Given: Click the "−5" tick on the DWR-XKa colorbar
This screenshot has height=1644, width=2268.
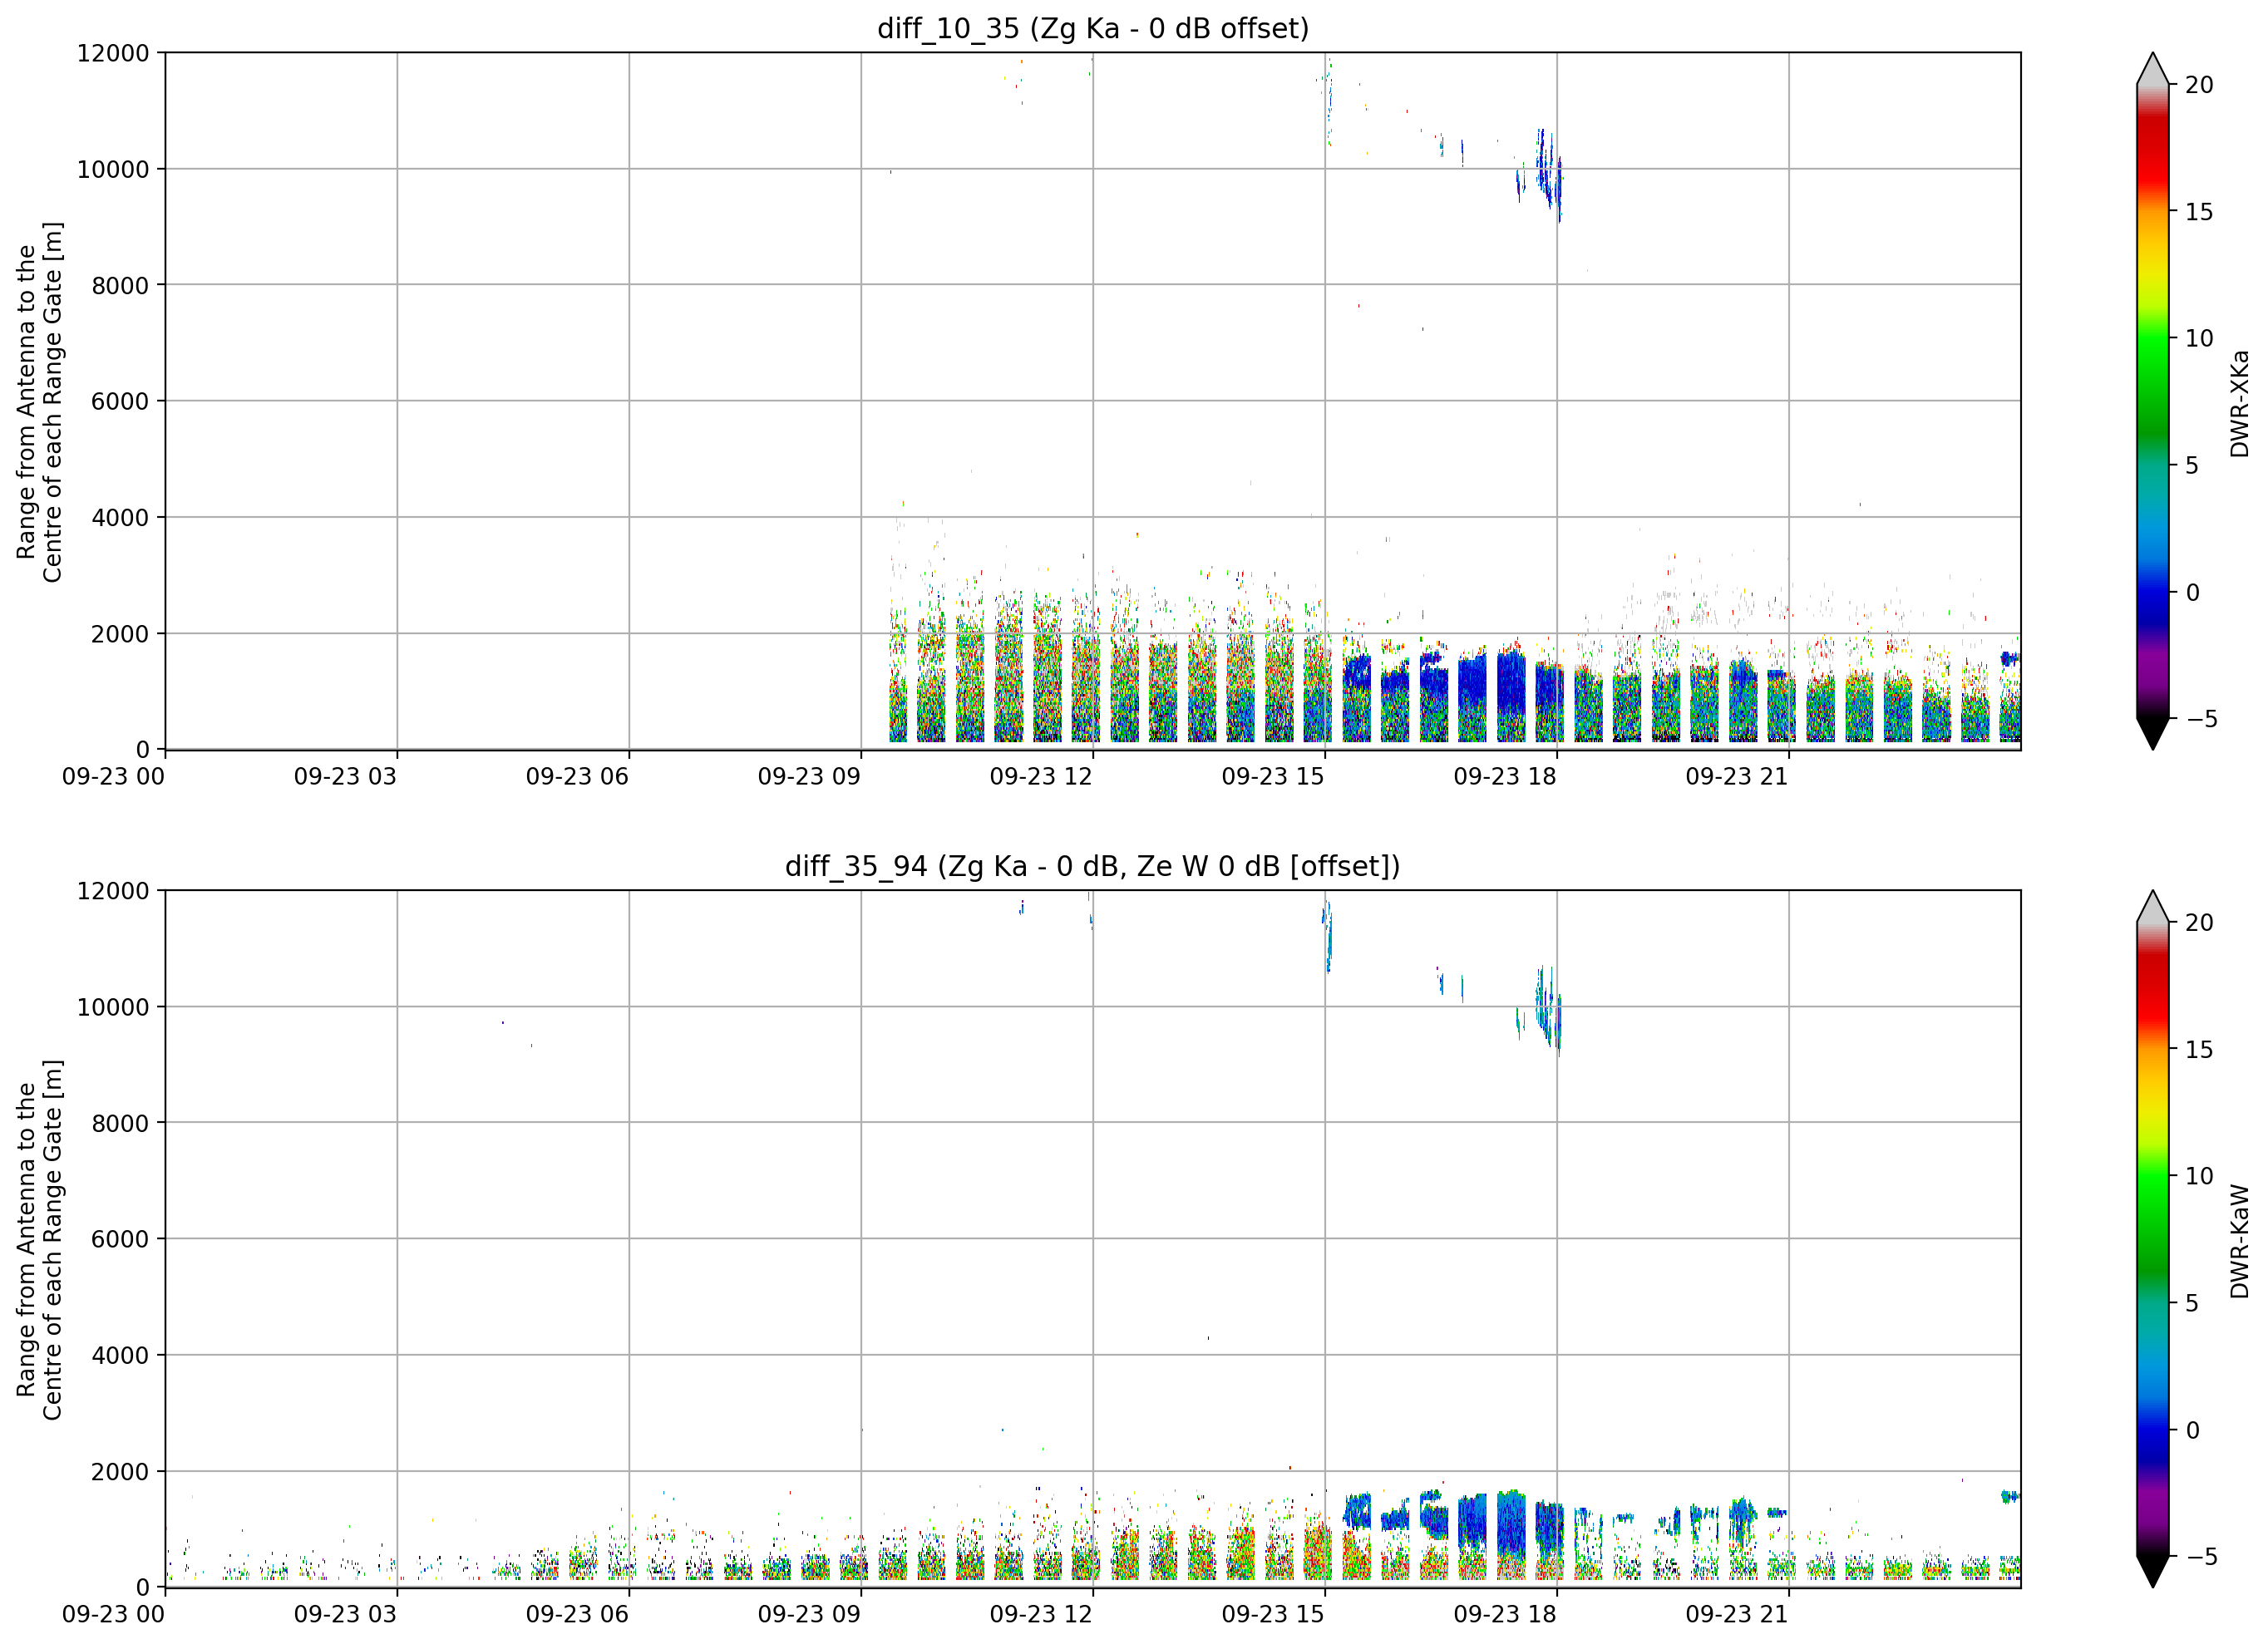Looking at the screenshot, I should coord(2200,719).
